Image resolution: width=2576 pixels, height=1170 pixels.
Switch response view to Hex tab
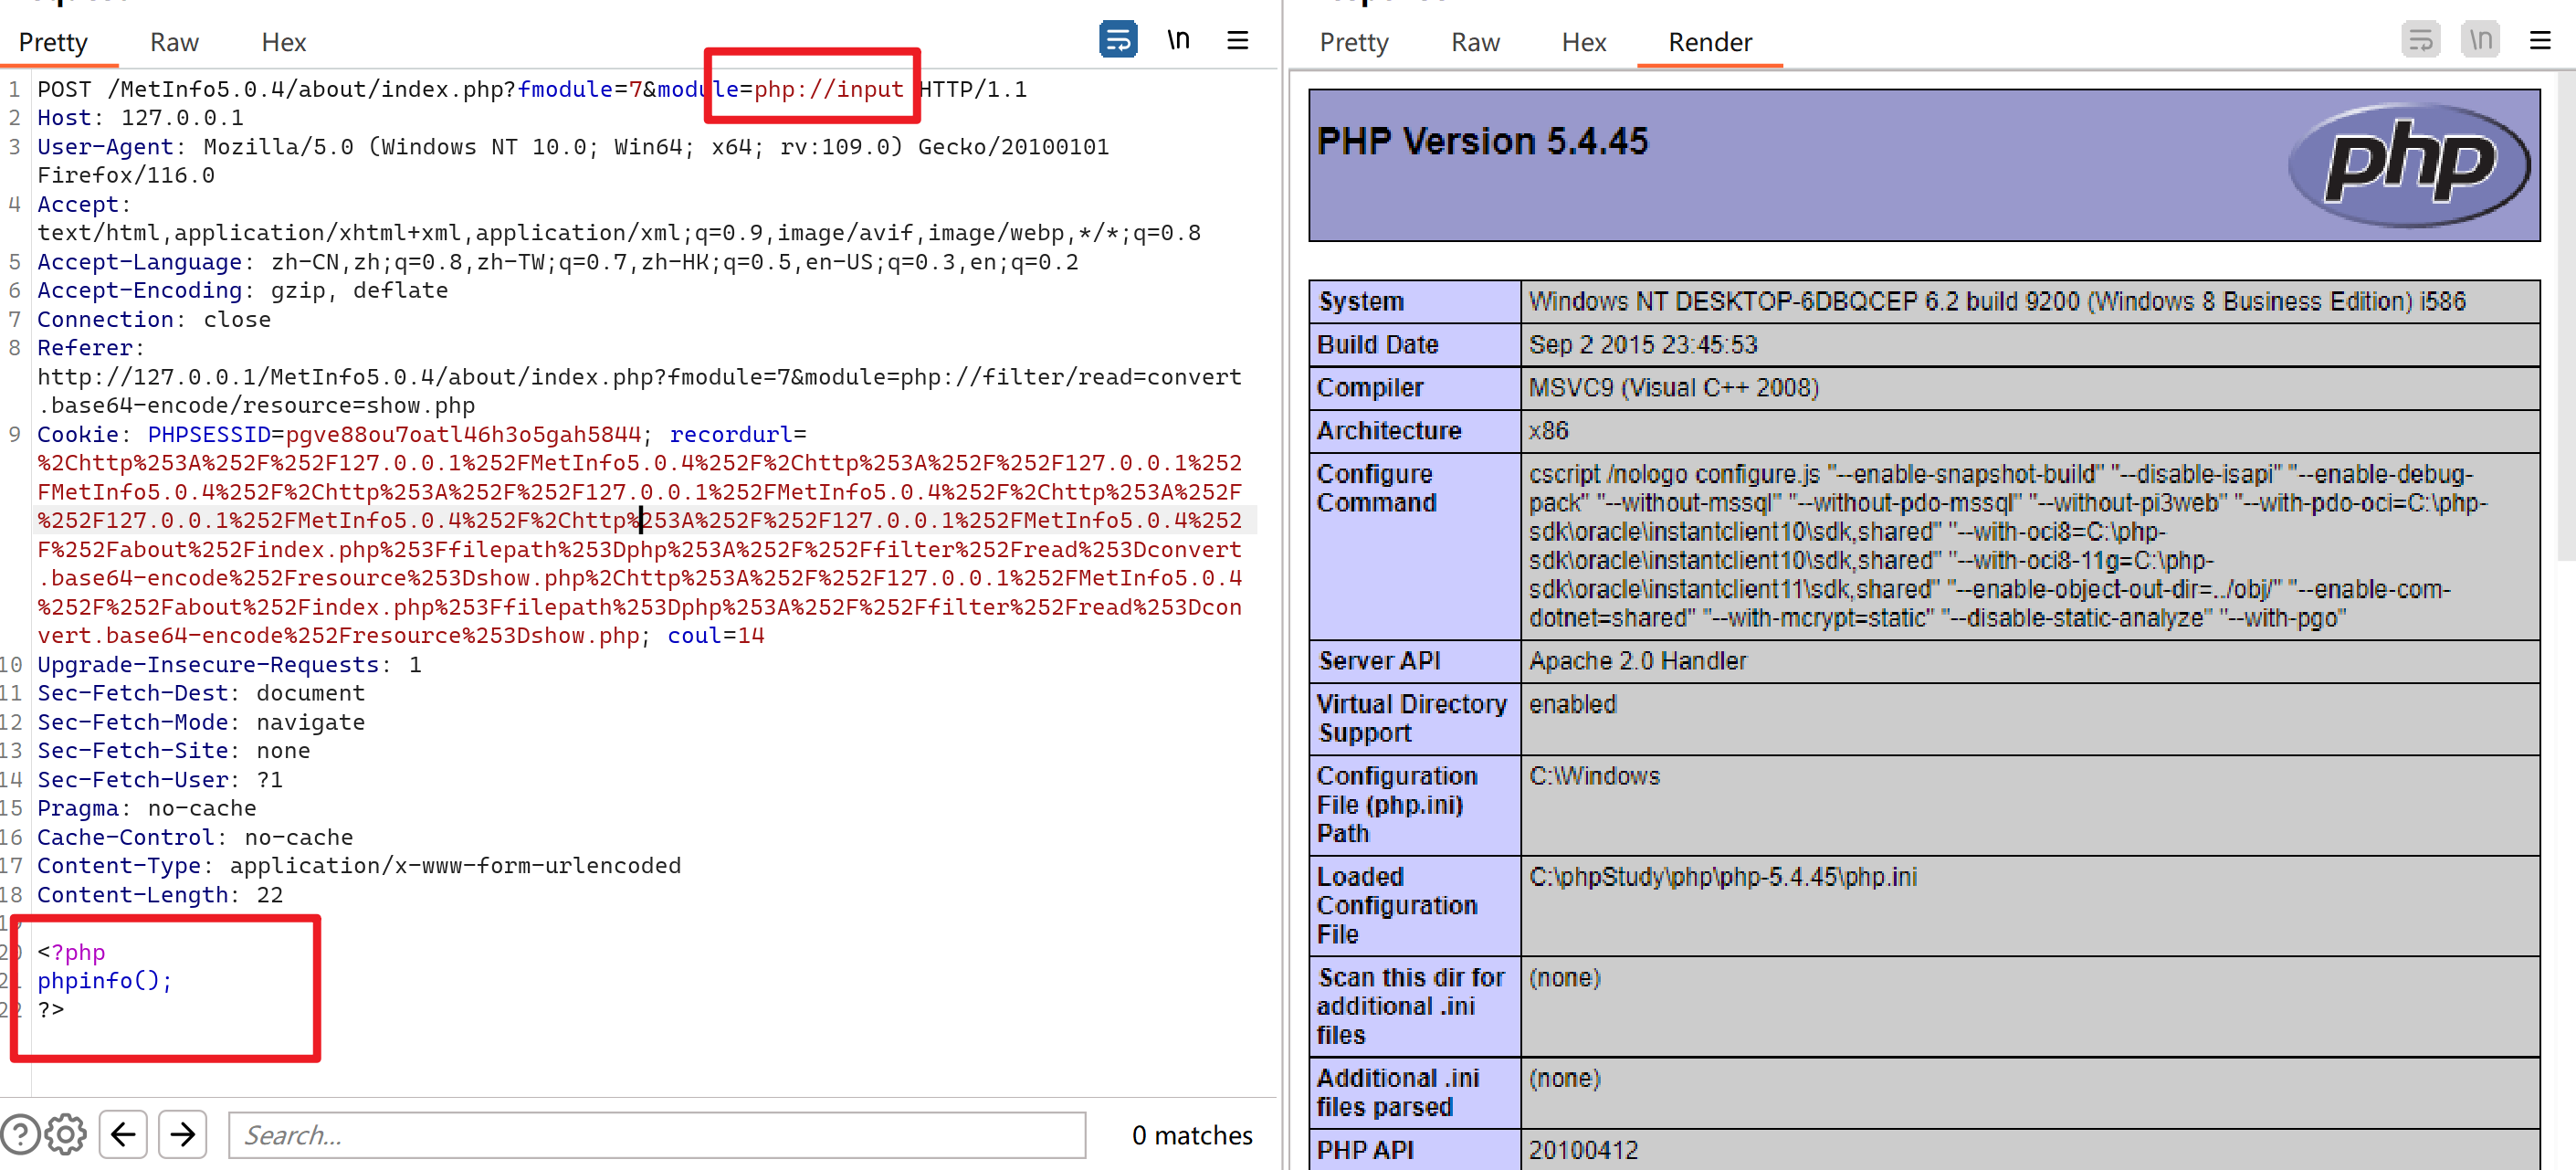1583,42
